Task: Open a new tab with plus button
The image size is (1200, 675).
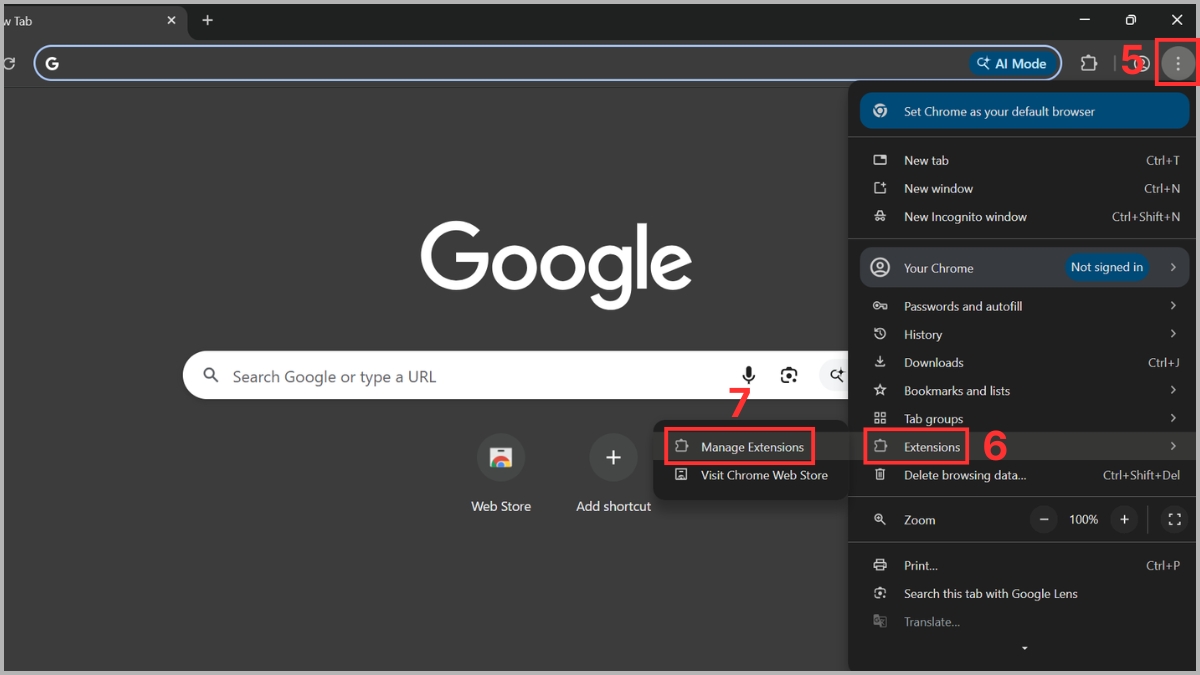Action: 207,20
